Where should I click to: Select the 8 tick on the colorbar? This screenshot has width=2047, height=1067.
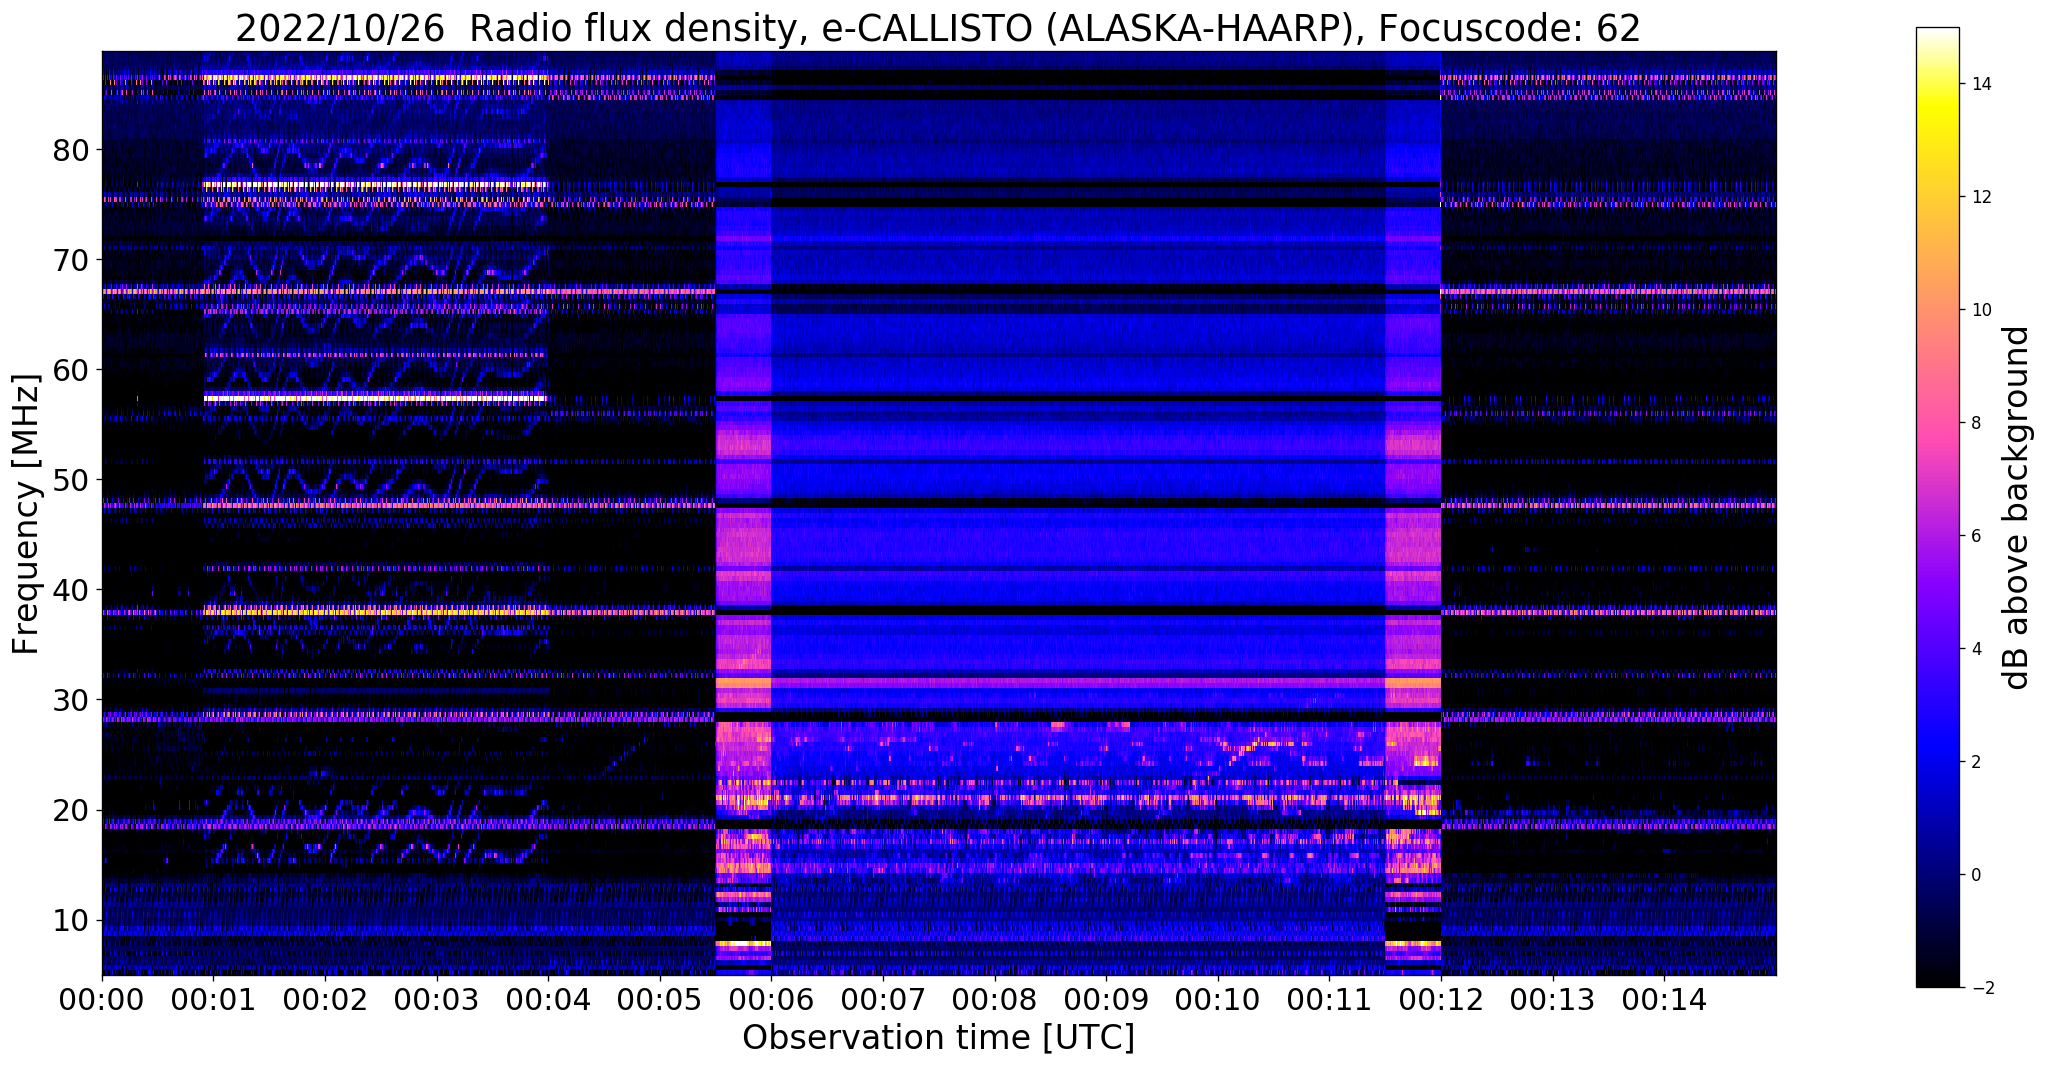click(x=1976, y=423)
